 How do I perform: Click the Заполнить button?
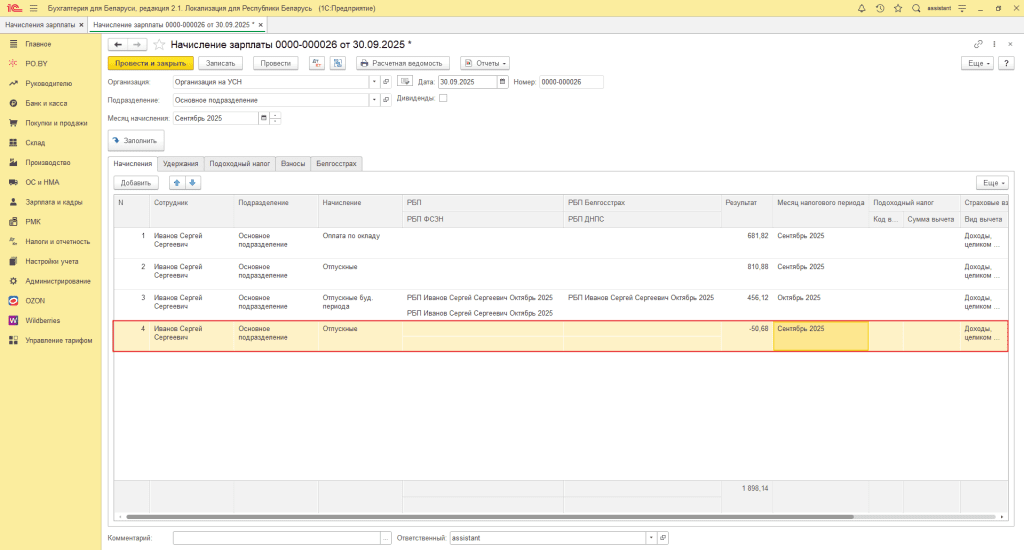(135, 141)
